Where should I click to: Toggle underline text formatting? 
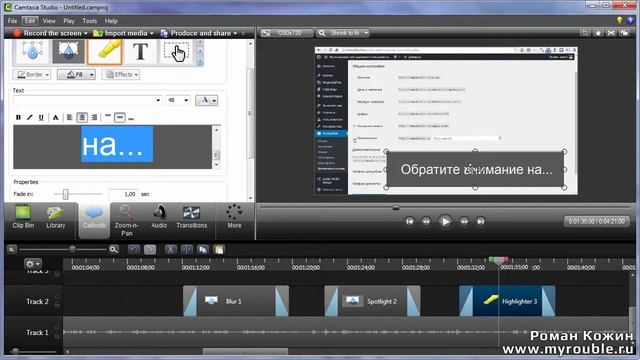41,118
